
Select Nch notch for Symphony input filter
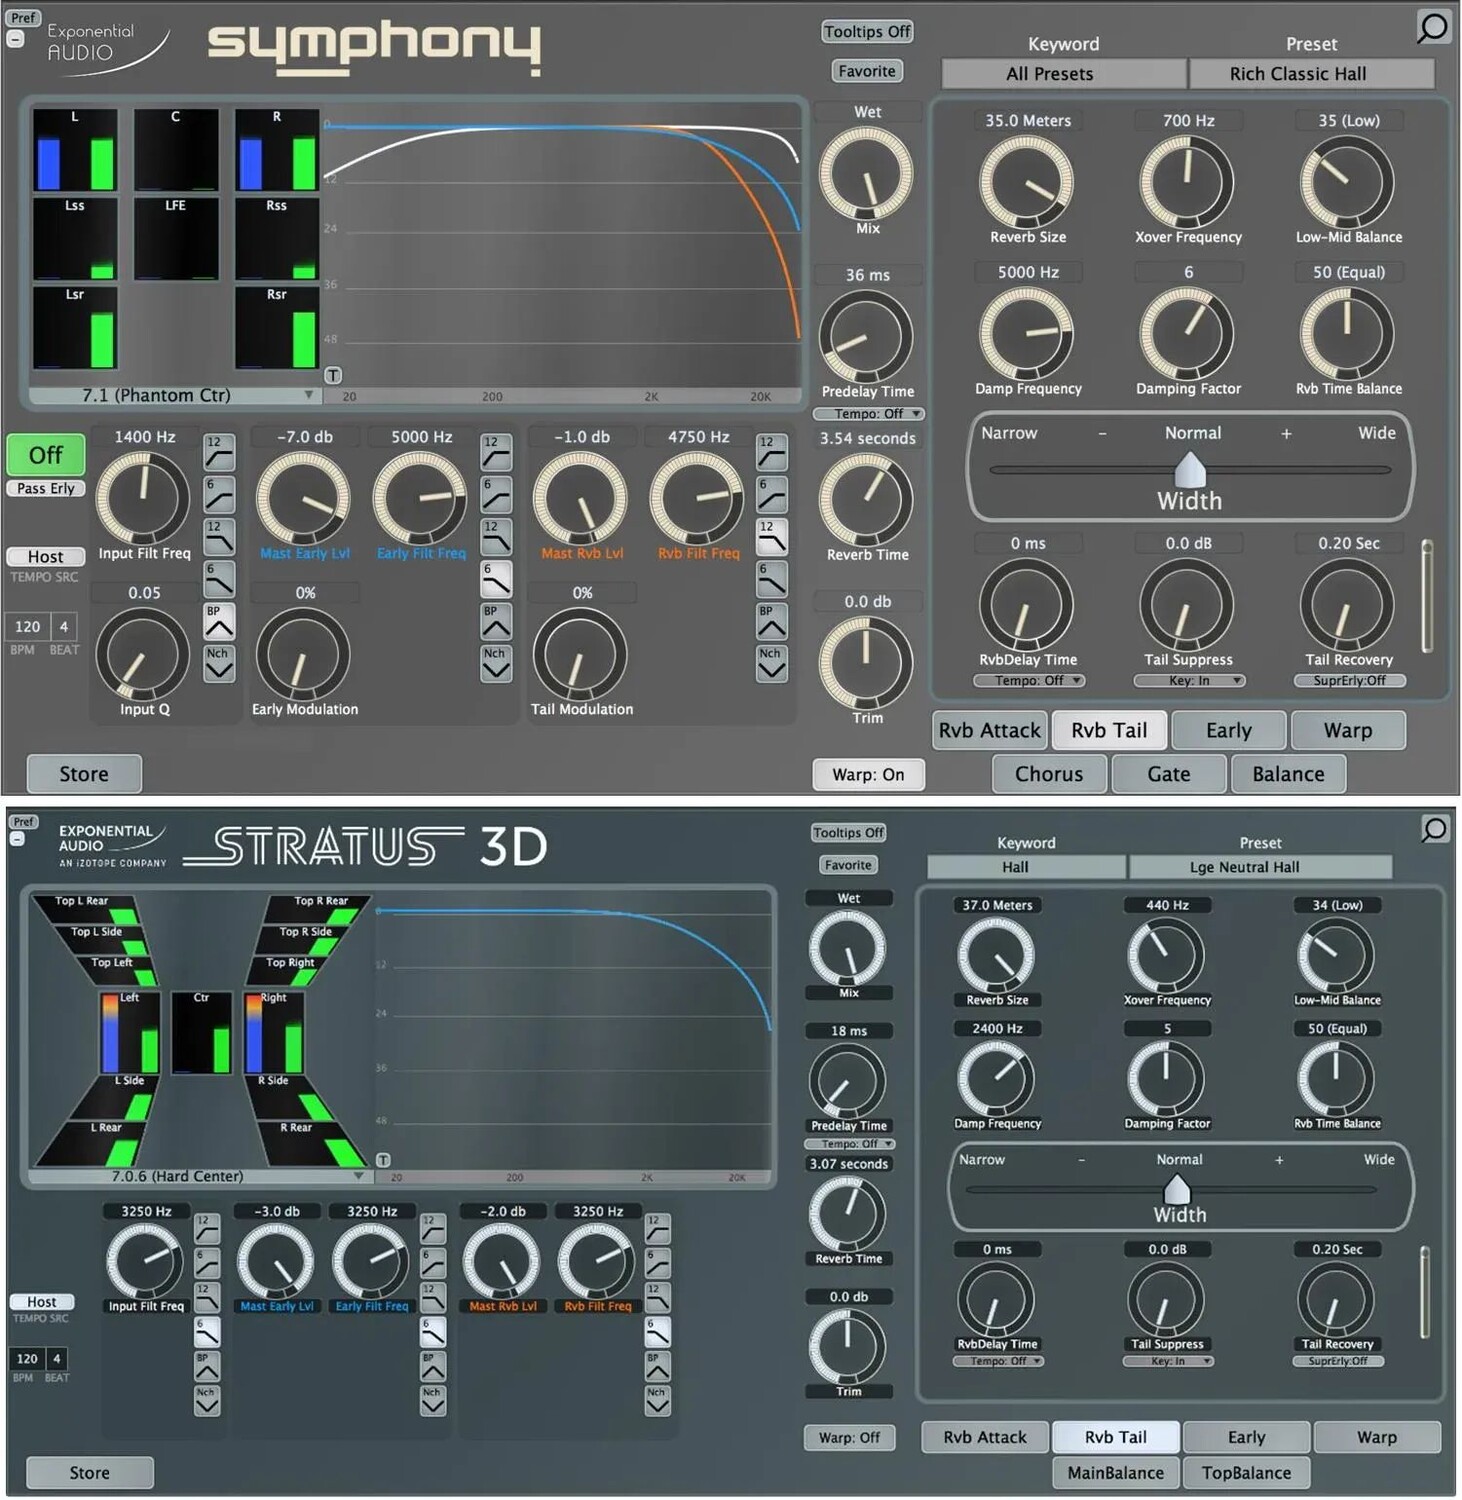pyautogui.click(x=218, y=664)
